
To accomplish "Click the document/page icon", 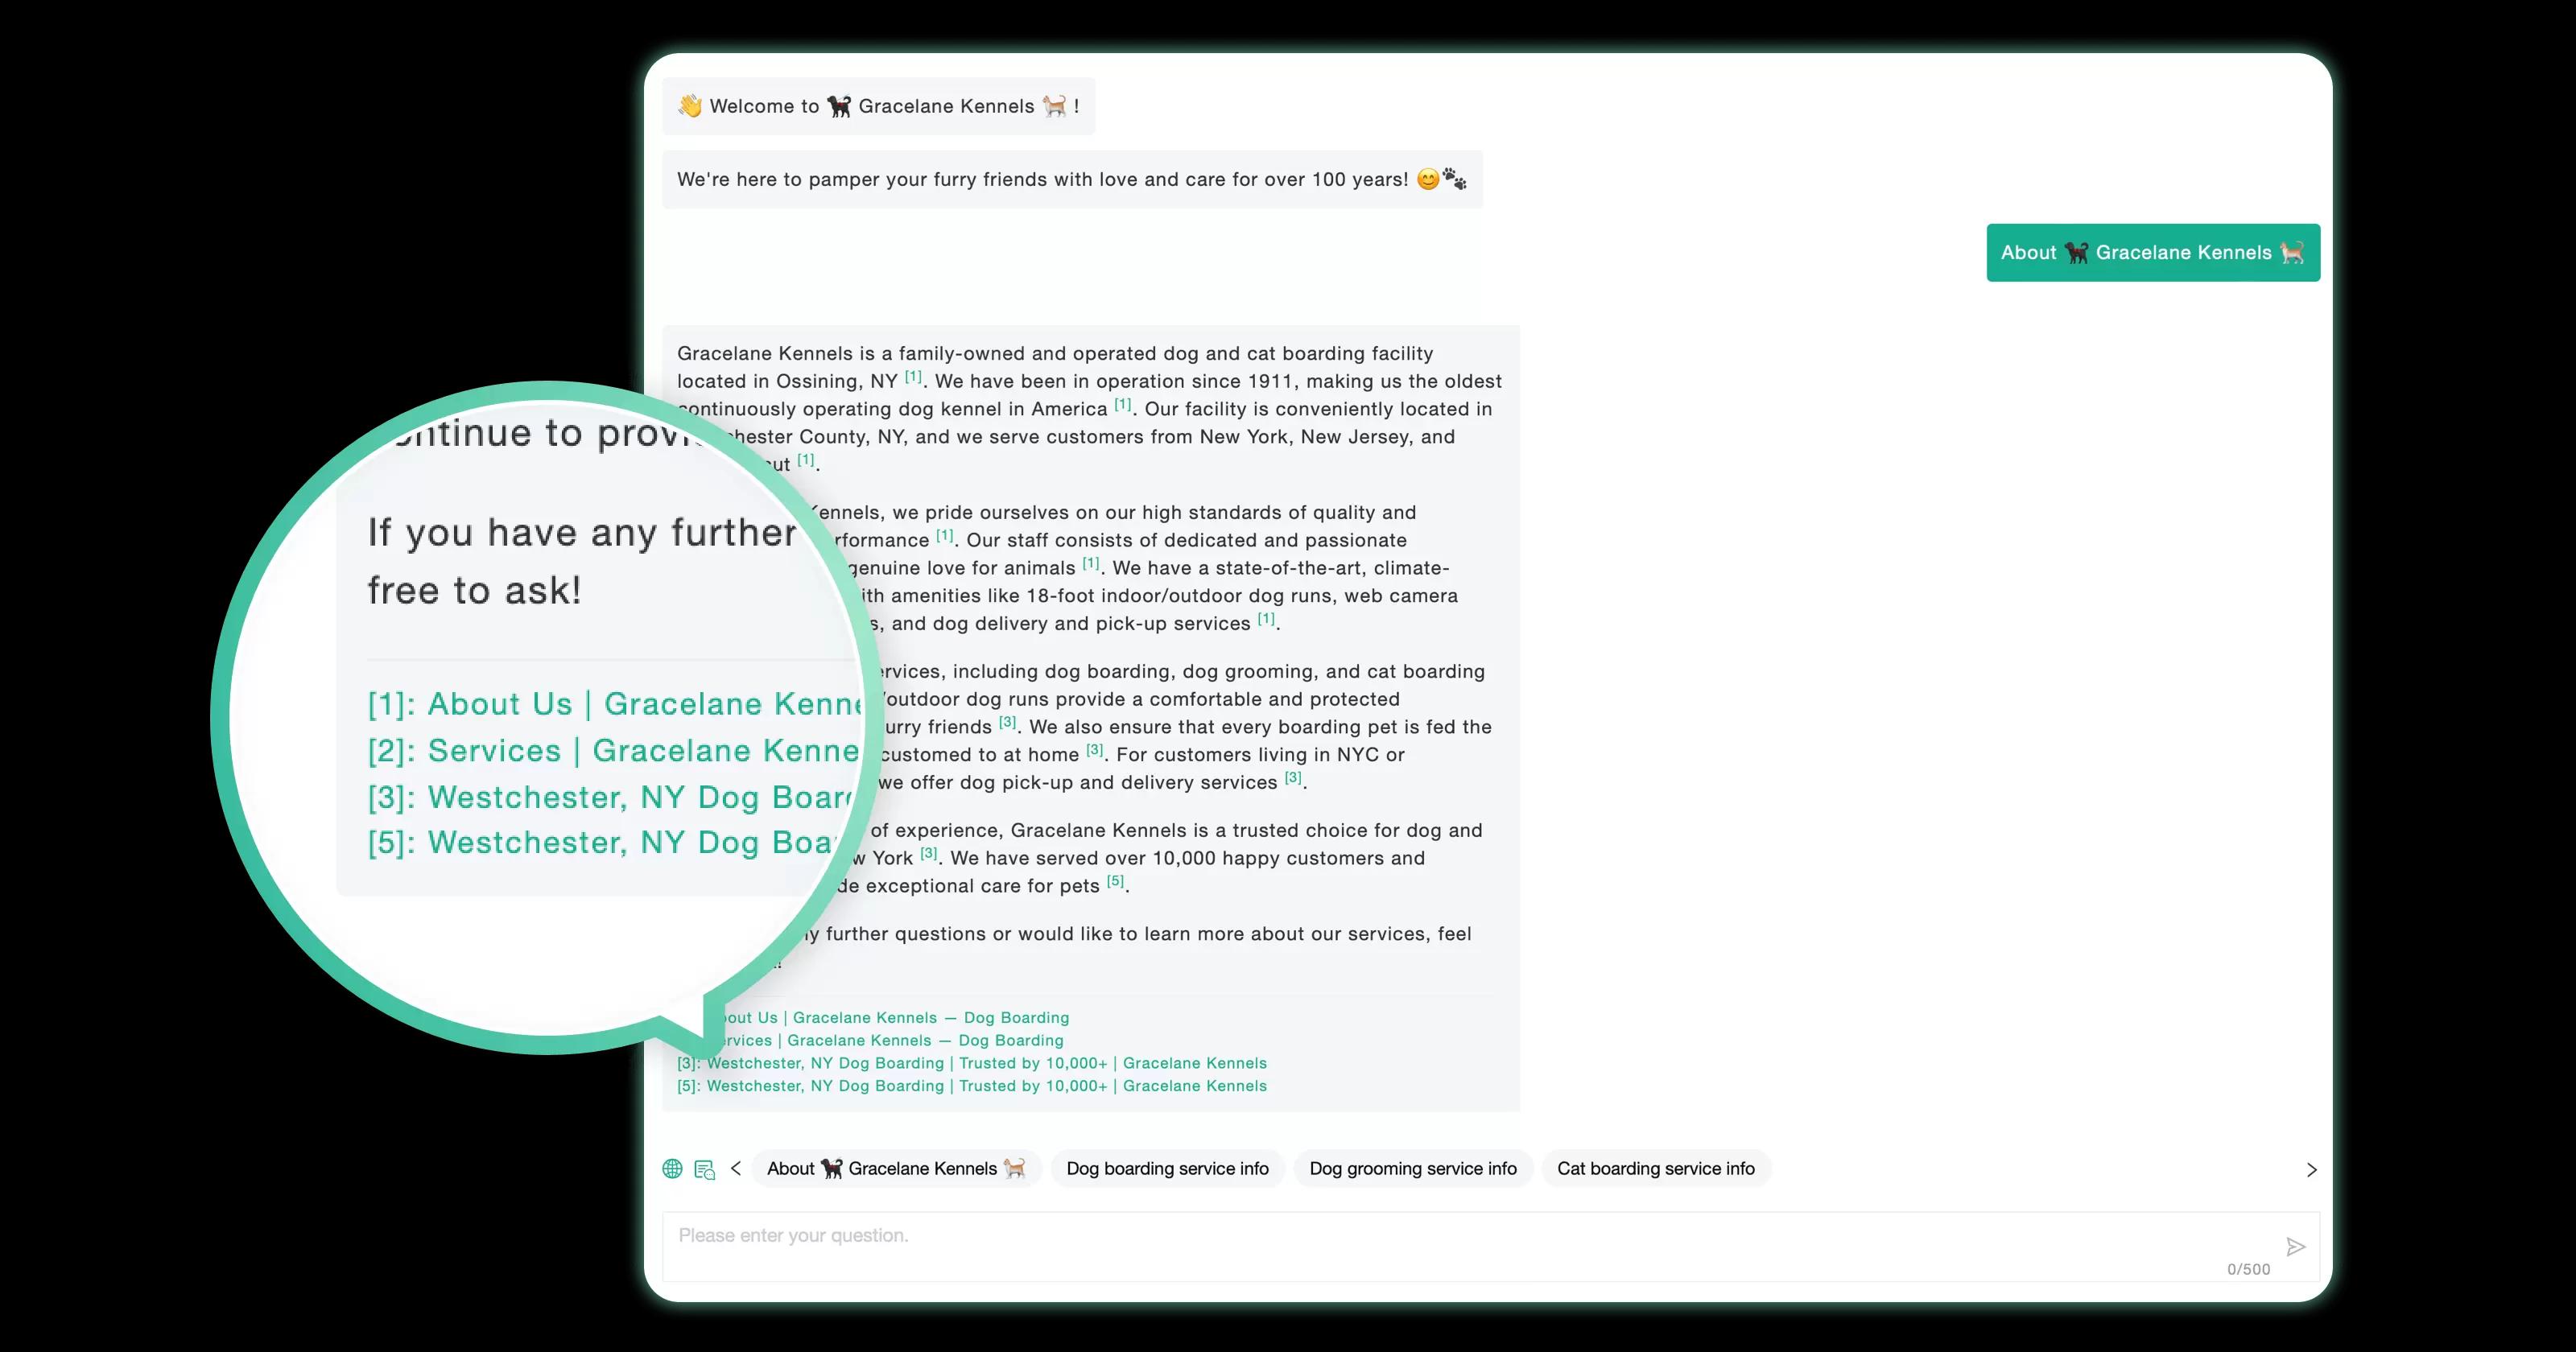I will tap(704, 1168).
